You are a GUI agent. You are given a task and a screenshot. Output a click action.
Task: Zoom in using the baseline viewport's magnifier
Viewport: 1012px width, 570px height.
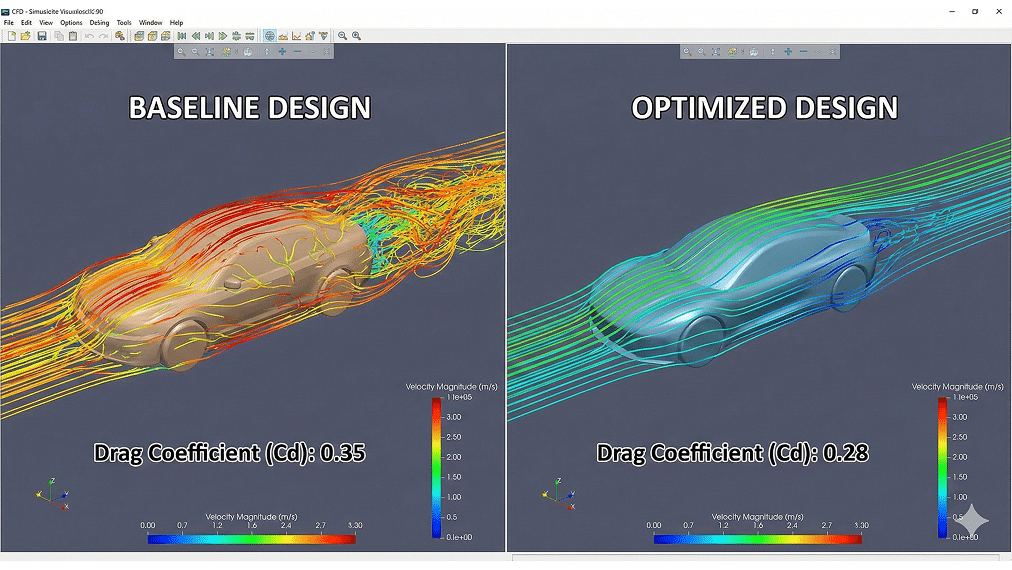click(181, 51)
